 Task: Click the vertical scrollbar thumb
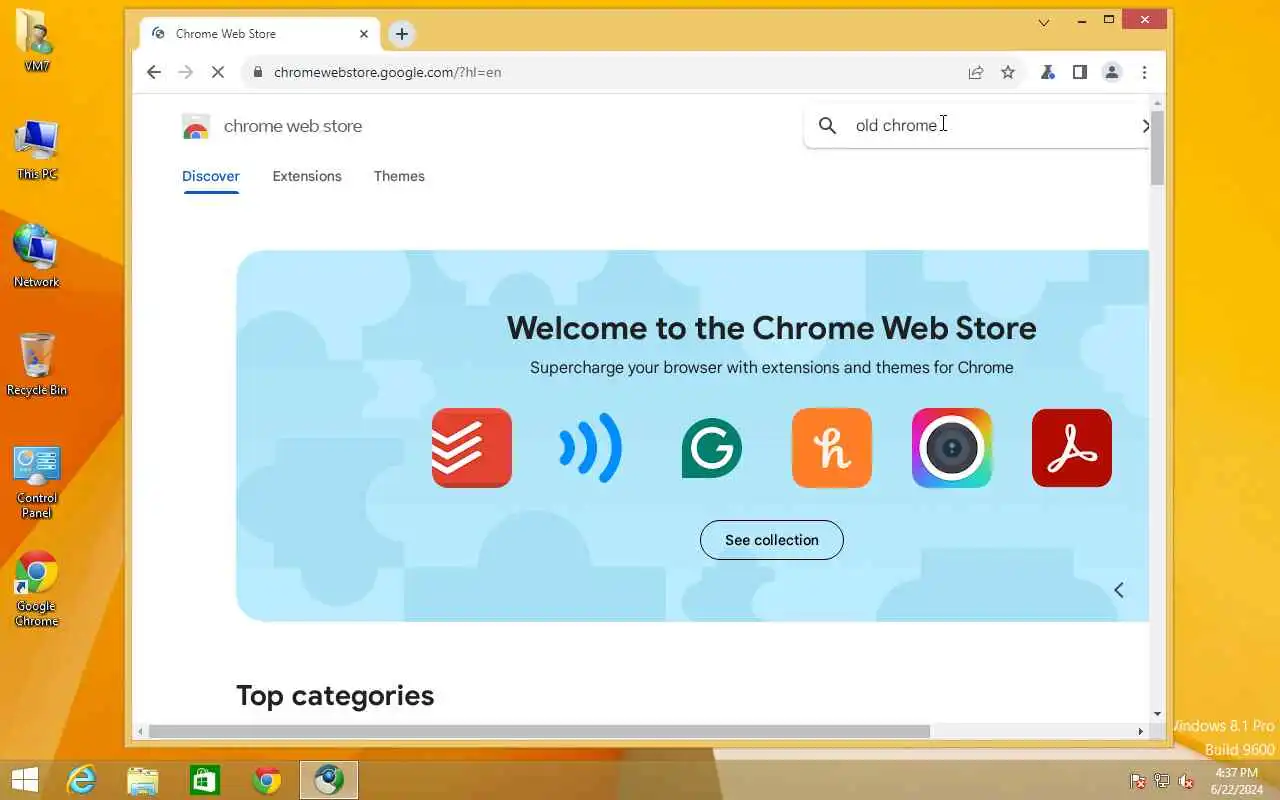click(1158, 147)
